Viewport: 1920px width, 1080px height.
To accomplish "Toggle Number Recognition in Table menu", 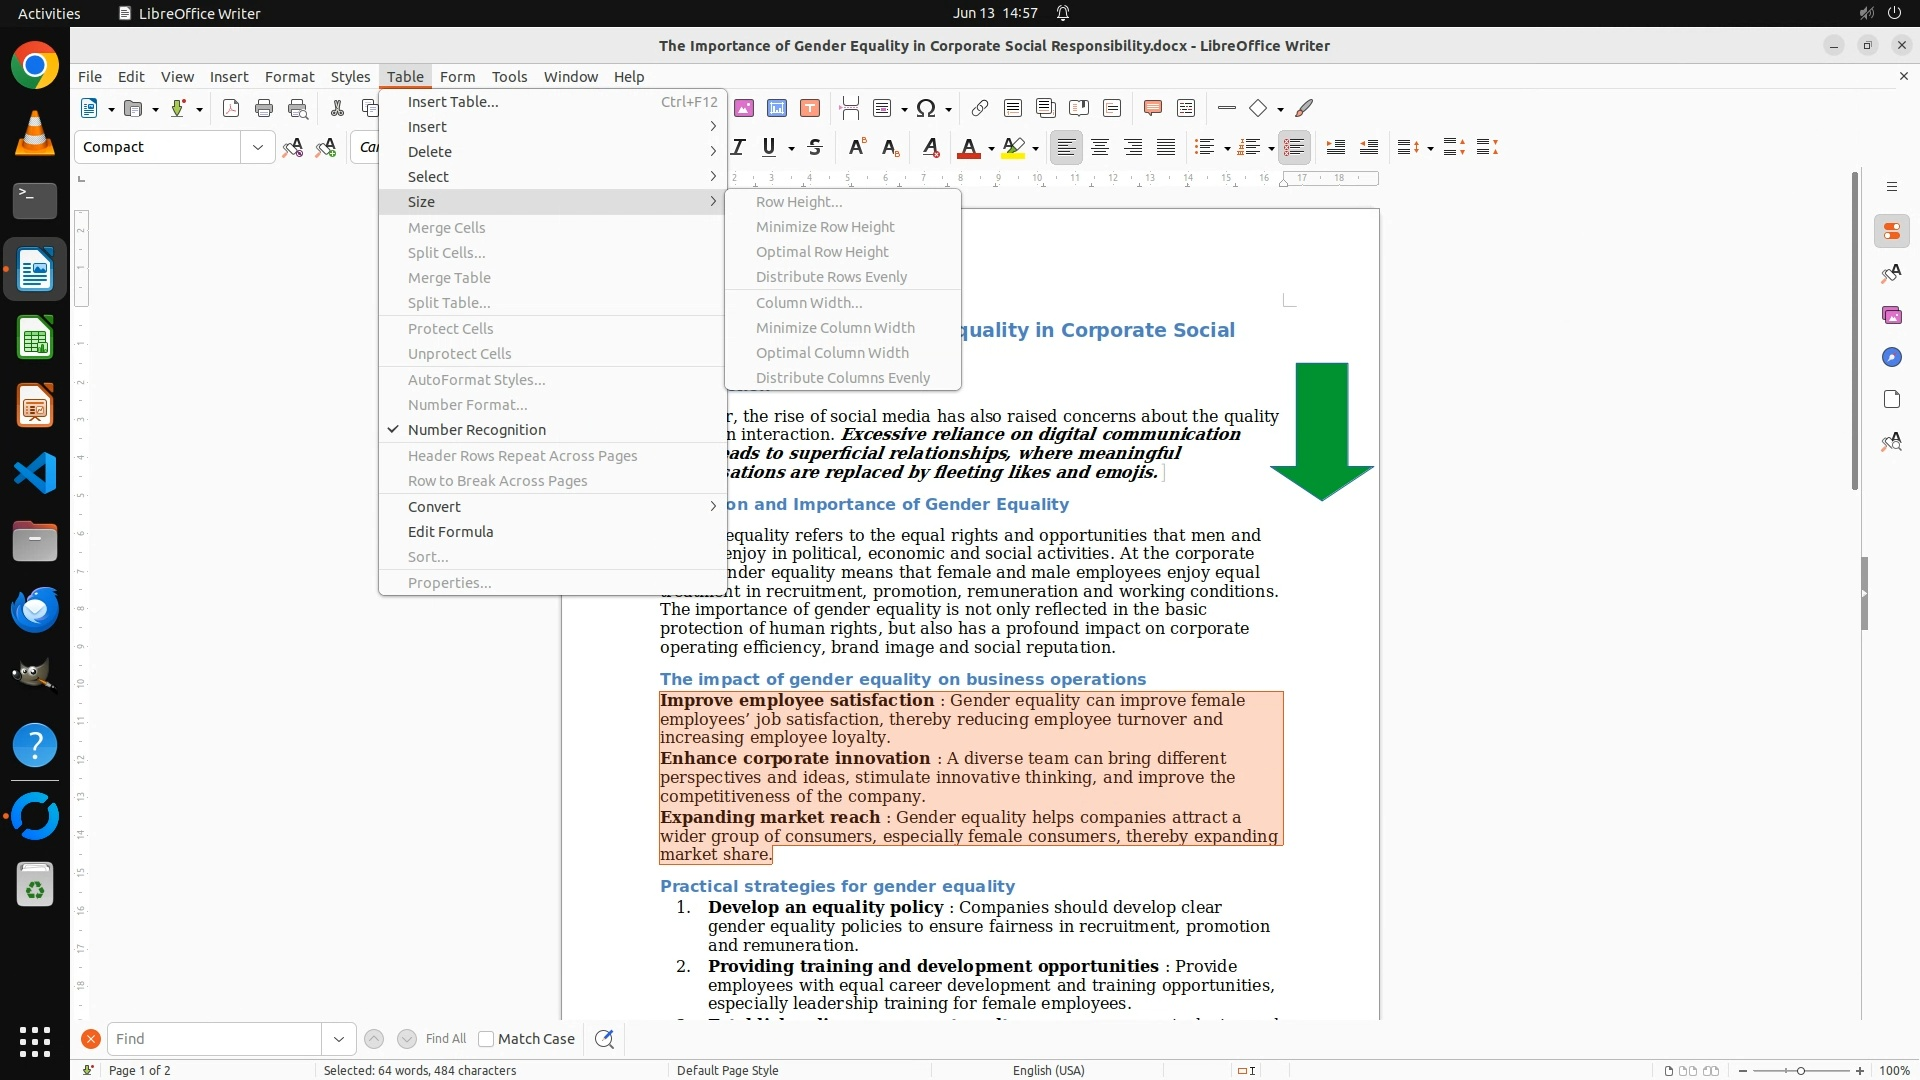I will point(476,430).
